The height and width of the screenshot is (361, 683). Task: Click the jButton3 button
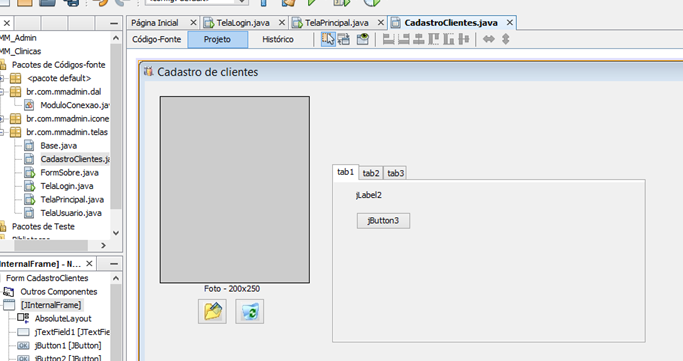click(x=383, y=221)
